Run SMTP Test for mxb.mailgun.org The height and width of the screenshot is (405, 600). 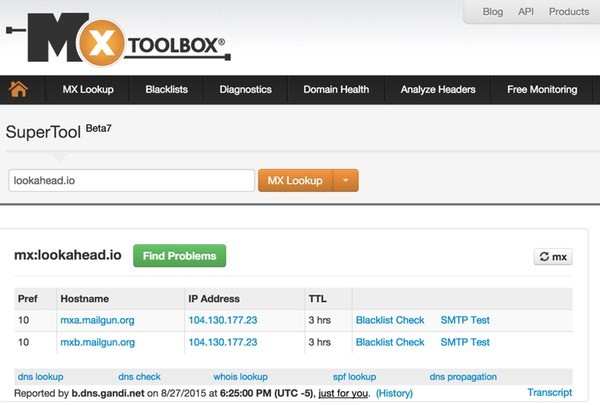tap(465, 342)
